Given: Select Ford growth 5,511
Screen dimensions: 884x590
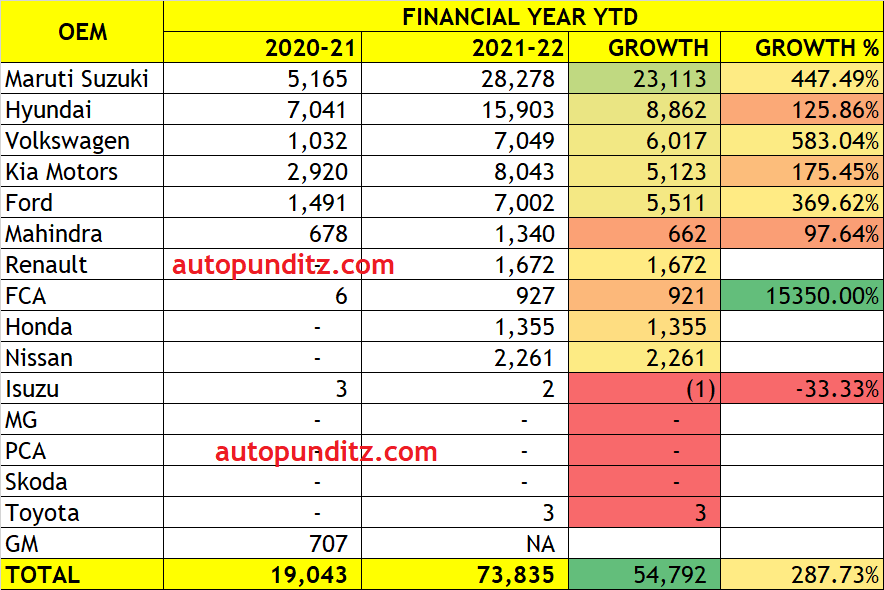Looking at the screenshot, I should (644, 202).
